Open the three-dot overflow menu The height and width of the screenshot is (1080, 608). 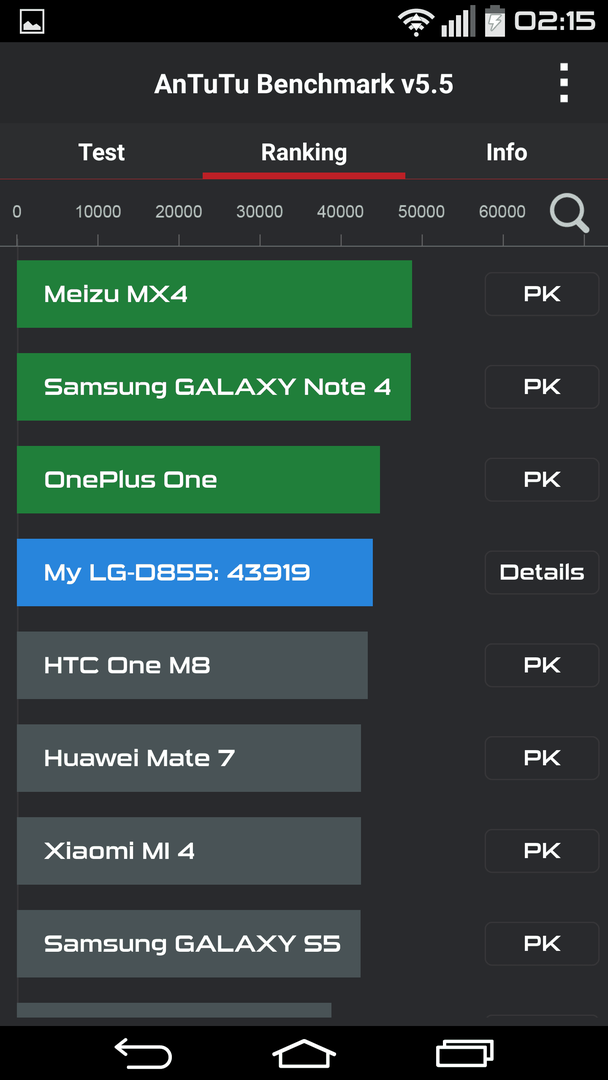pos(564,83)
